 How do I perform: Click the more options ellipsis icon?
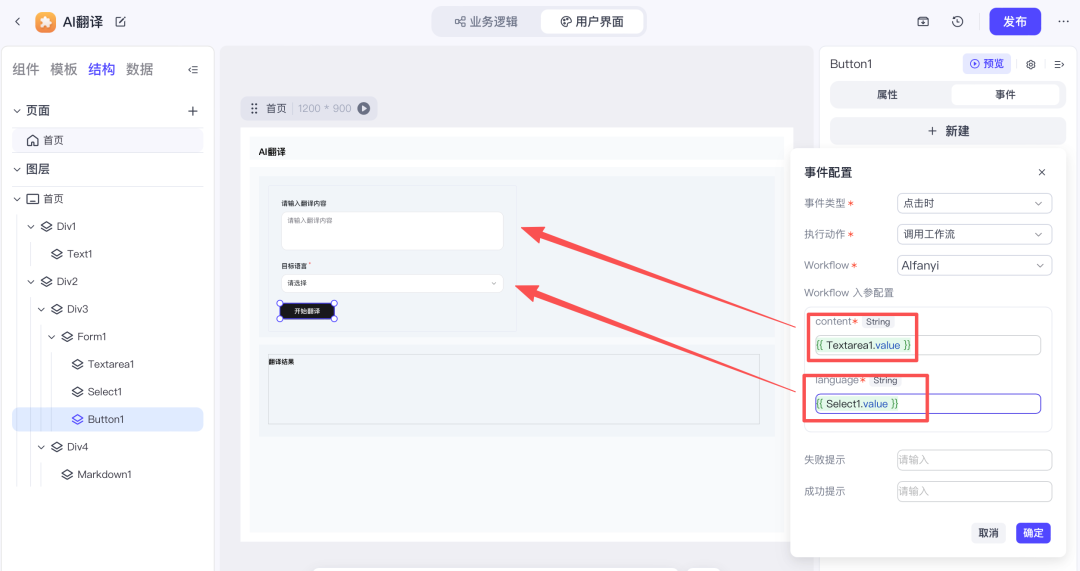(1063, 22)
